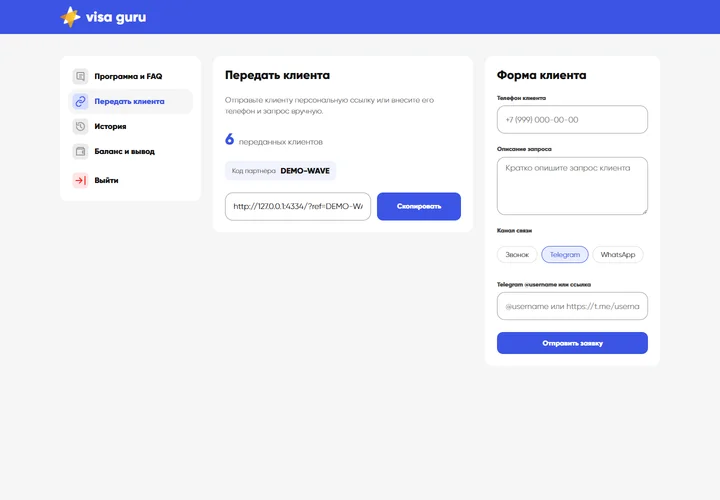Choose WhatsApp as contact channel
720x500 pixels.
click(618, 254)
